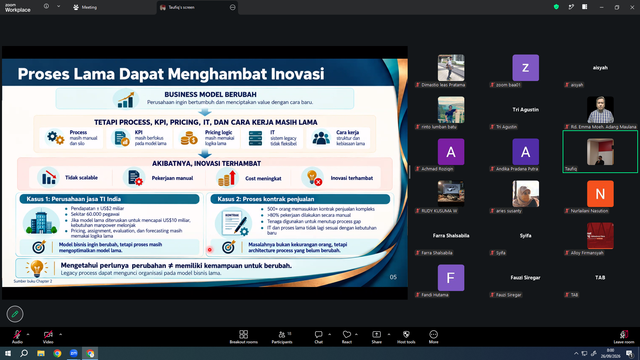
Task: Select Rd. Emma Moeh. Adang Maulana's video tile
Action: tap(600, 110)
